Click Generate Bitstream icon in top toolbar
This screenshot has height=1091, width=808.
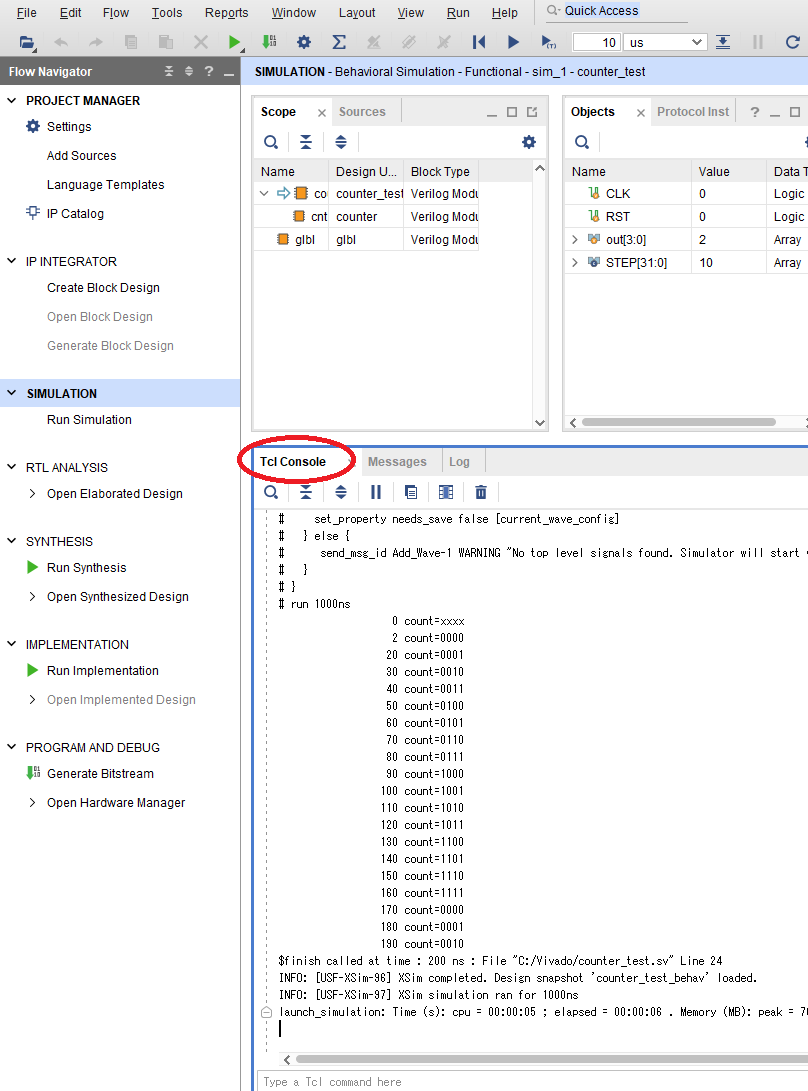coord(268,42)
